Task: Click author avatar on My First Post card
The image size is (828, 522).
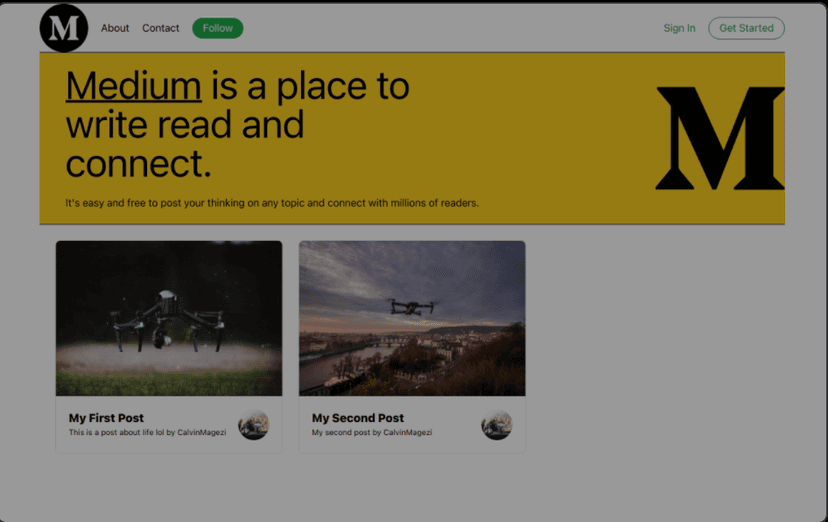Action: [x=253, y=424]
